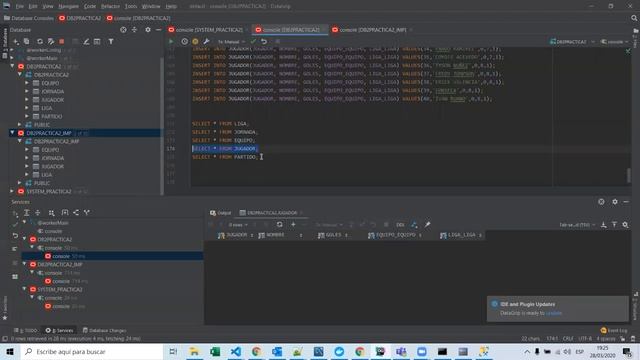Click the export data download icon
Viewport: 640px width, 360px height.
[x=604, y=224]
